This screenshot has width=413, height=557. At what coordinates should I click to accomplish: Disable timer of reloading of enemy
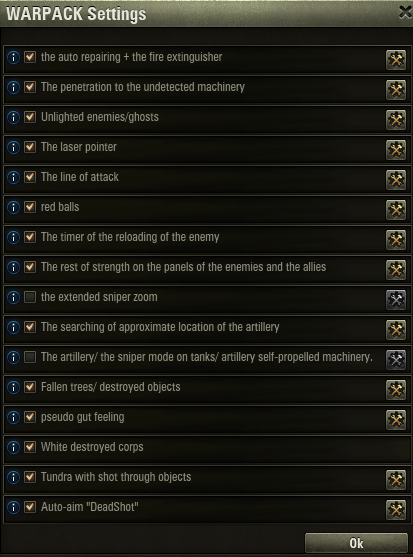(x=30, y=237)
